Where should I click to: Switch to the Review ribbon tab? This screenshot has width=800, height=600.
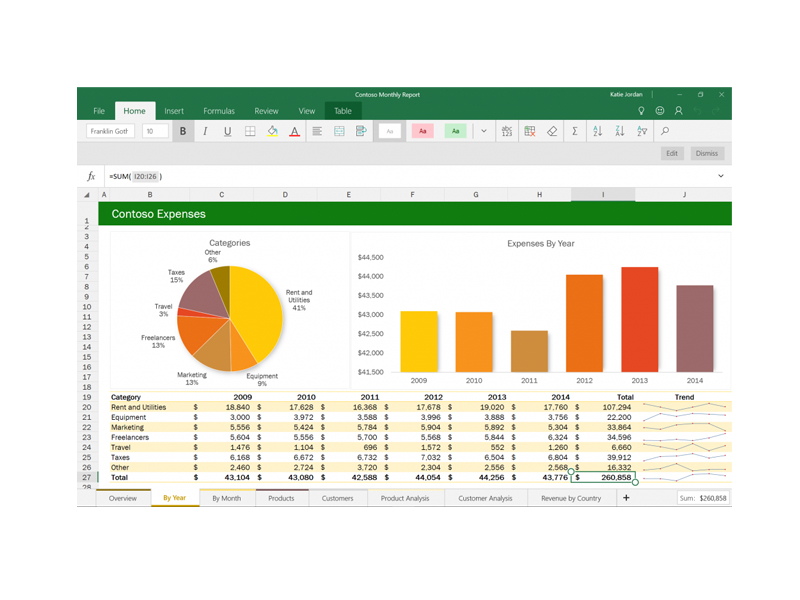tap(266, 111)
